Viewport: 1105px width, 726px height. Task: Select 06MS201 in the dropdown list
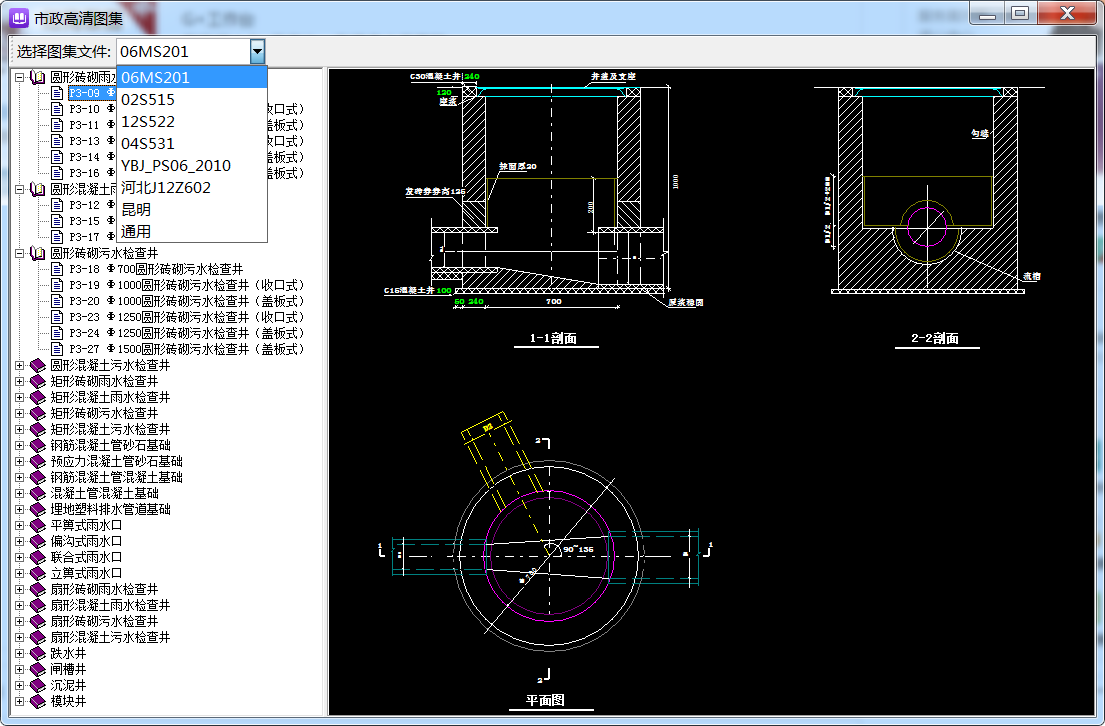click(x=192, y=78)
